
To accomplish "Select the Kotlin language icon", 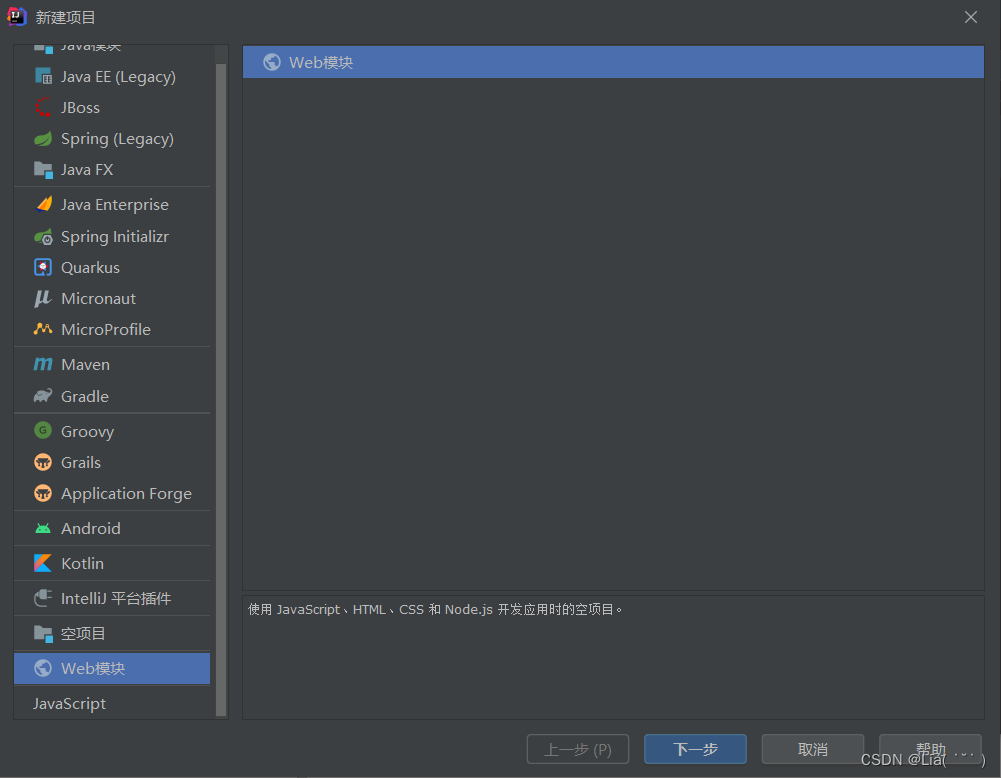I will pos(44,563).
